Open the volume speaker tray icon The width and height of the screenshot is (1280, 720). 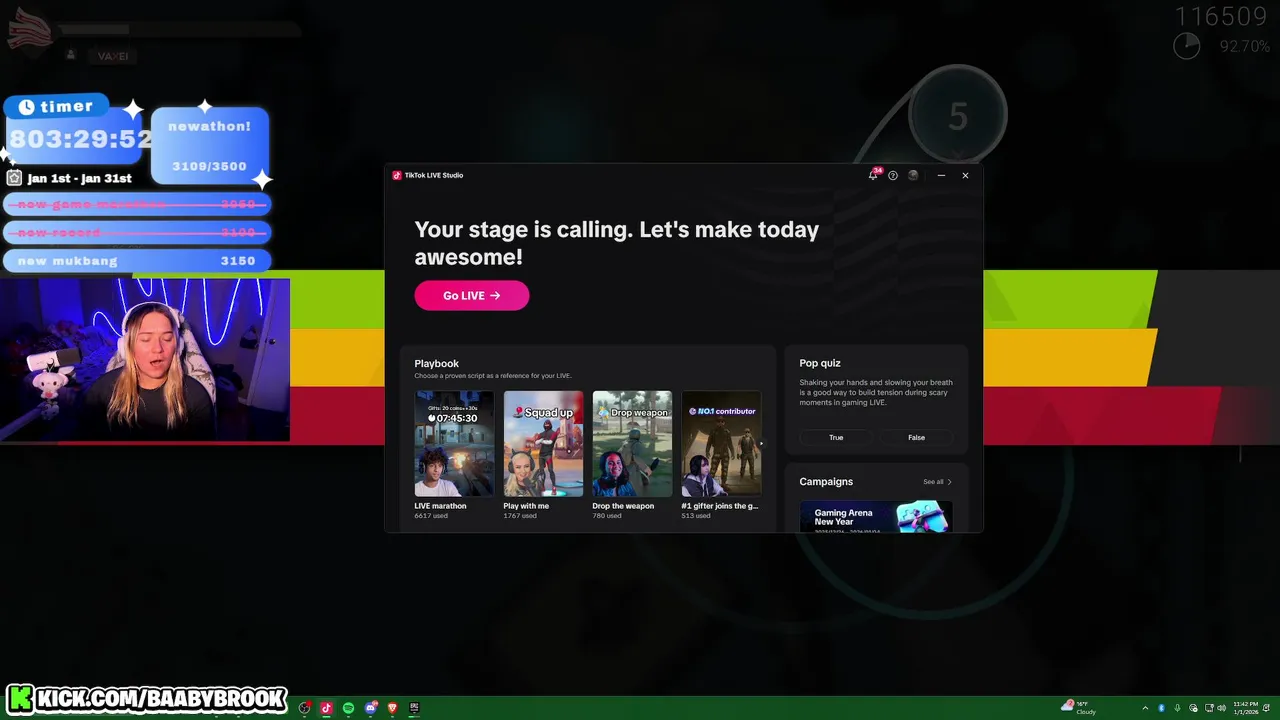pyautogui.click(x=1222, y=708)
